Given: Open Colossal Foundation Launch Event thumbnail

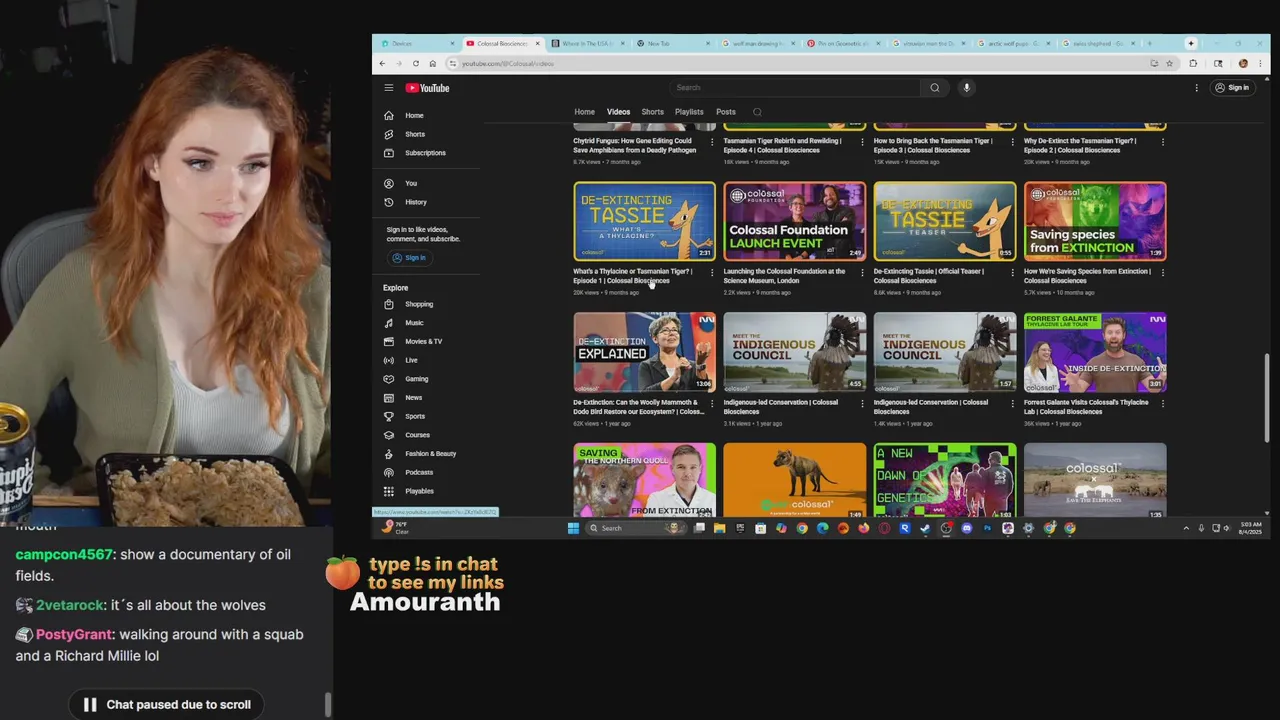Looking at the screenshot, I should click(x=794, y=221).
